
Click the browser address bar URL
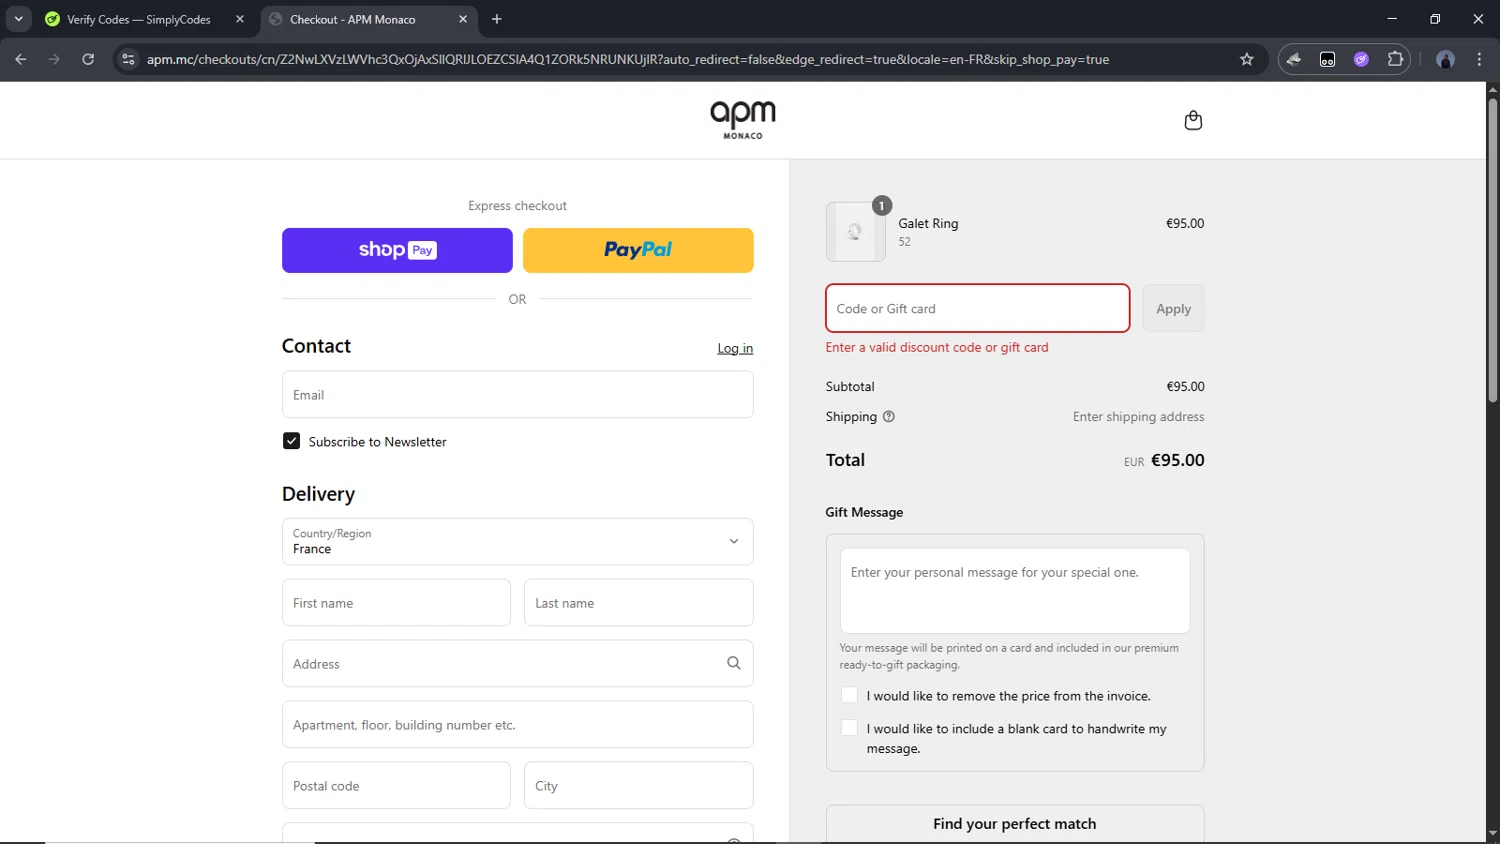(x=628, y=59)
